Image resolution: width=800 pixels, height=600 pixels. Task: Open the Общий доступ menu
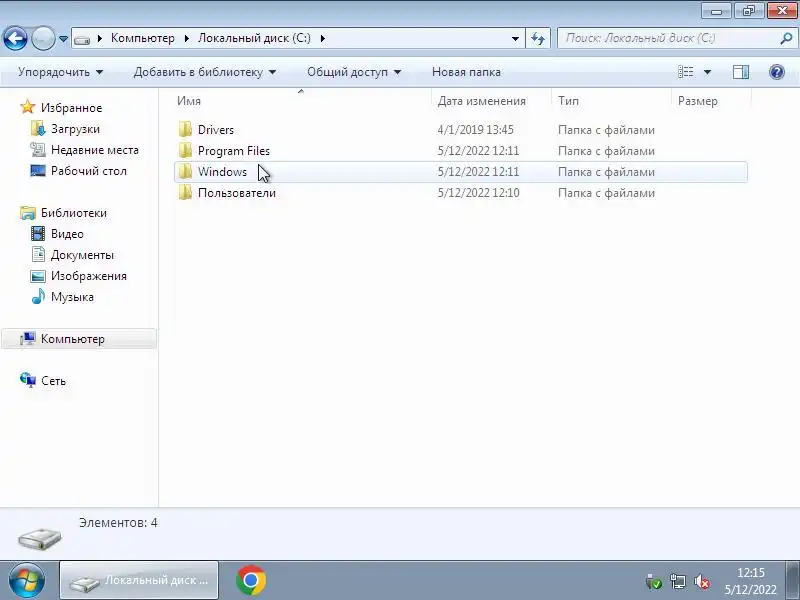[x=354, y=72]
